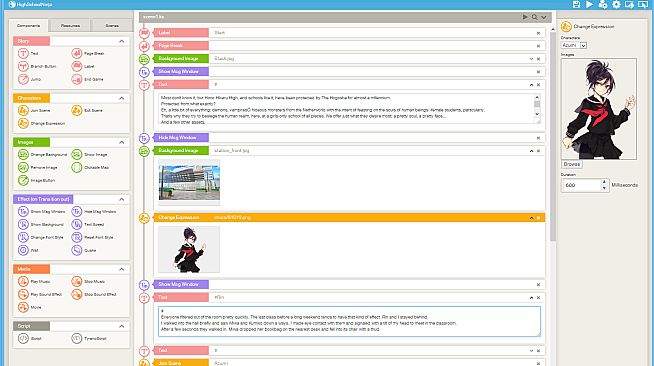Collapse the Story section

click(x=121, y=41)
